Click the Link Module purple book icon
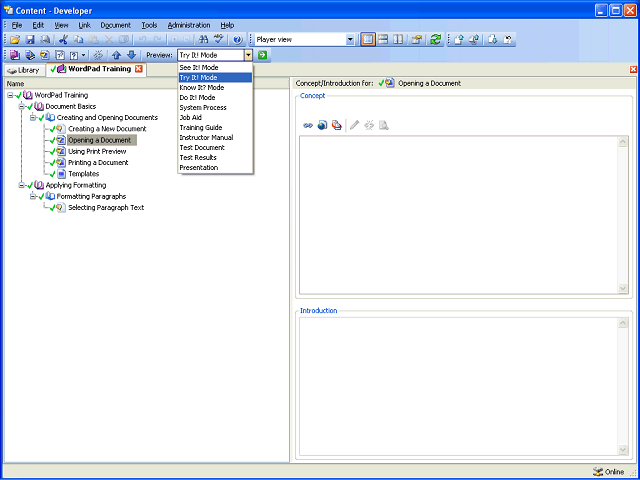 pyautogui.click(x=15, y=55)
